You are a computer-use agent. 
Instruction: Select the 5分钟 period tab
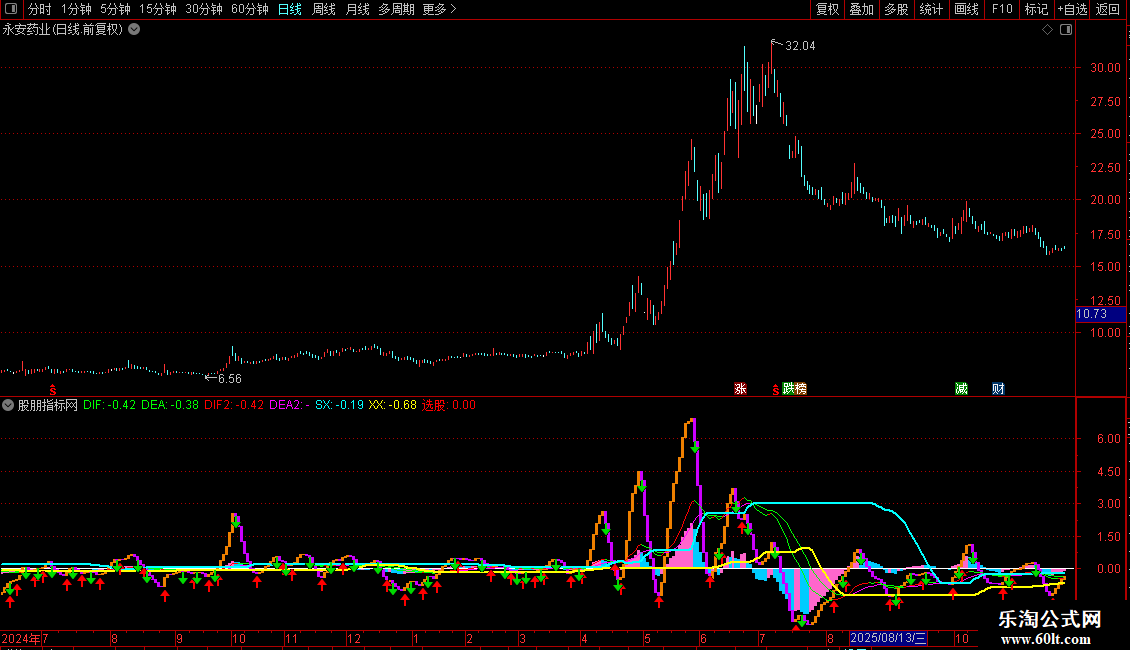115,9
